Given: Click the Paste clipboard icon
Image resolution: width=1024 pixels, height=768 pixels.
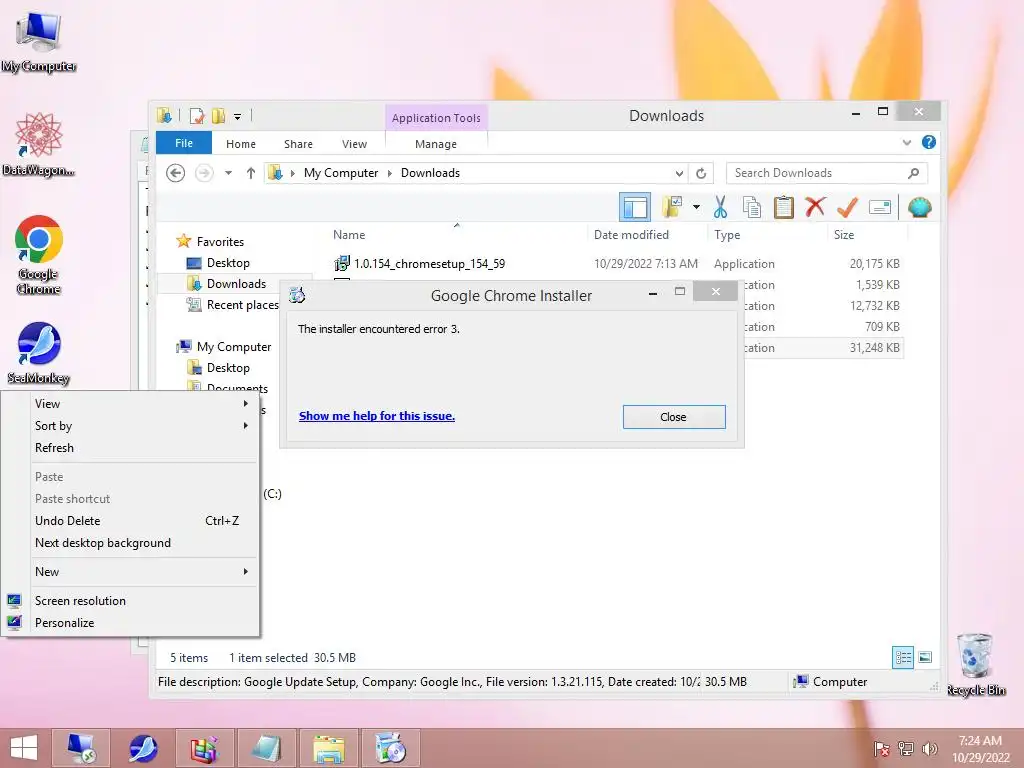Looking at the screenshot, I should [x=783, y=208].
